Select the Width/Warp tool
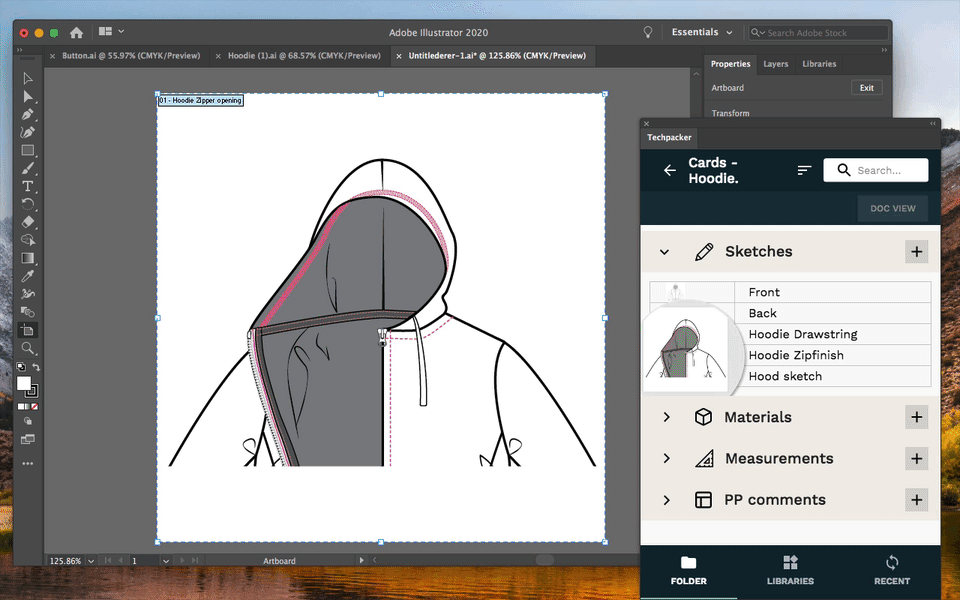Viewport: 960px width, 600px height. [28, 294]
